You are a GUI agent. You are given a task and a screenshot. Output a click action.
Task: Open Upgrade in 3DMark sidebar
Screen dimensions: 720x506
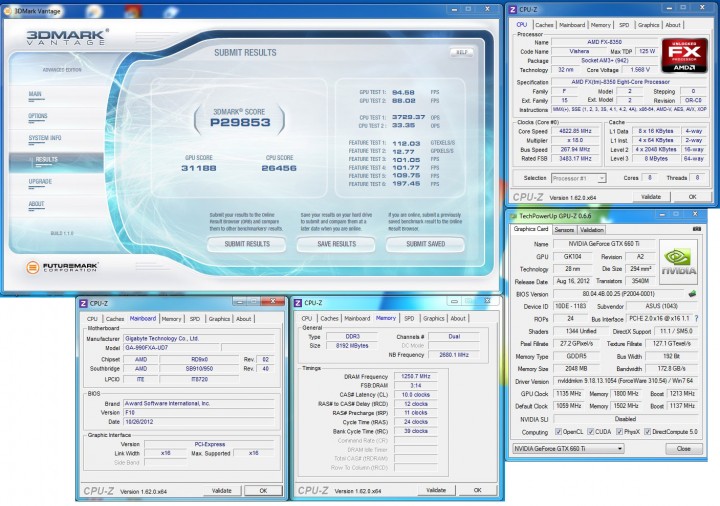(40, 182)
